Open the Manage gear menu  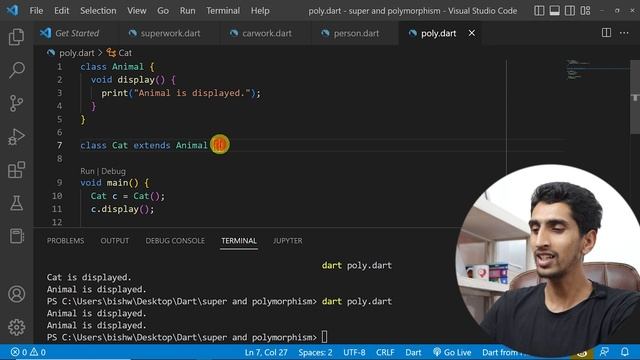tap(16, 327)
